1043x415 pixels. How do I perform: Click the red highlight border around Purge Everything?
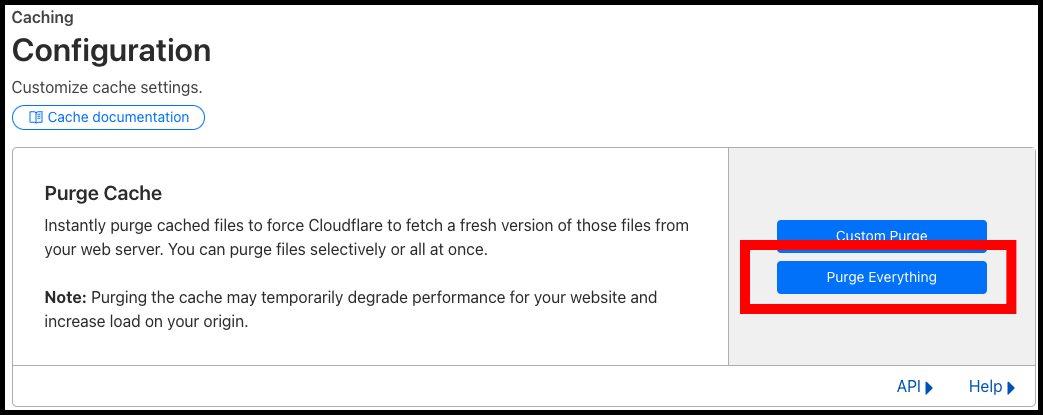click(x=878, y=245)
